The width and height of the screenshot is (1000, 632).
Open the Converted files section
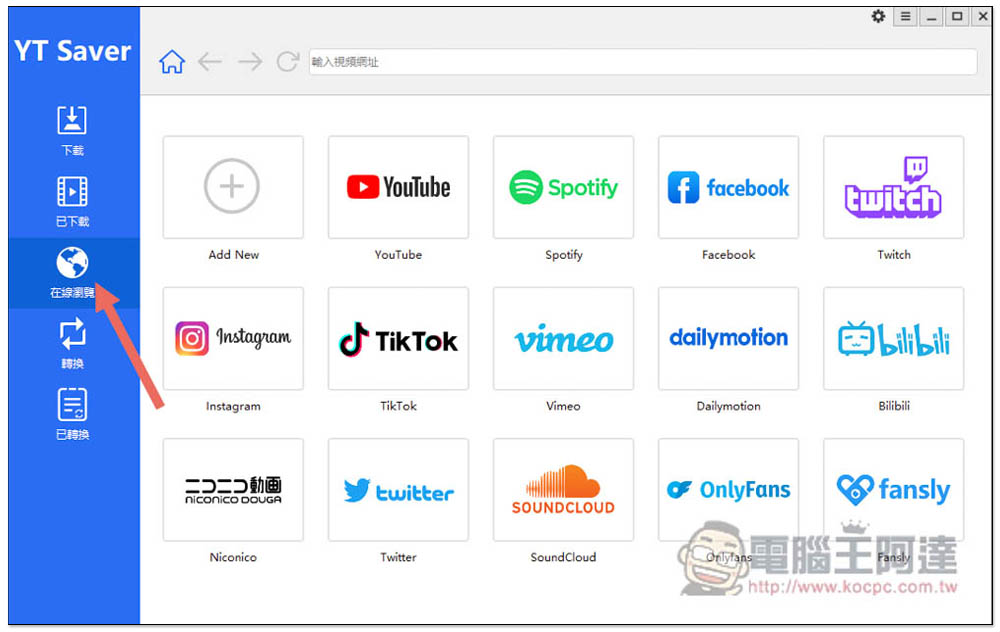pos(72,413)
